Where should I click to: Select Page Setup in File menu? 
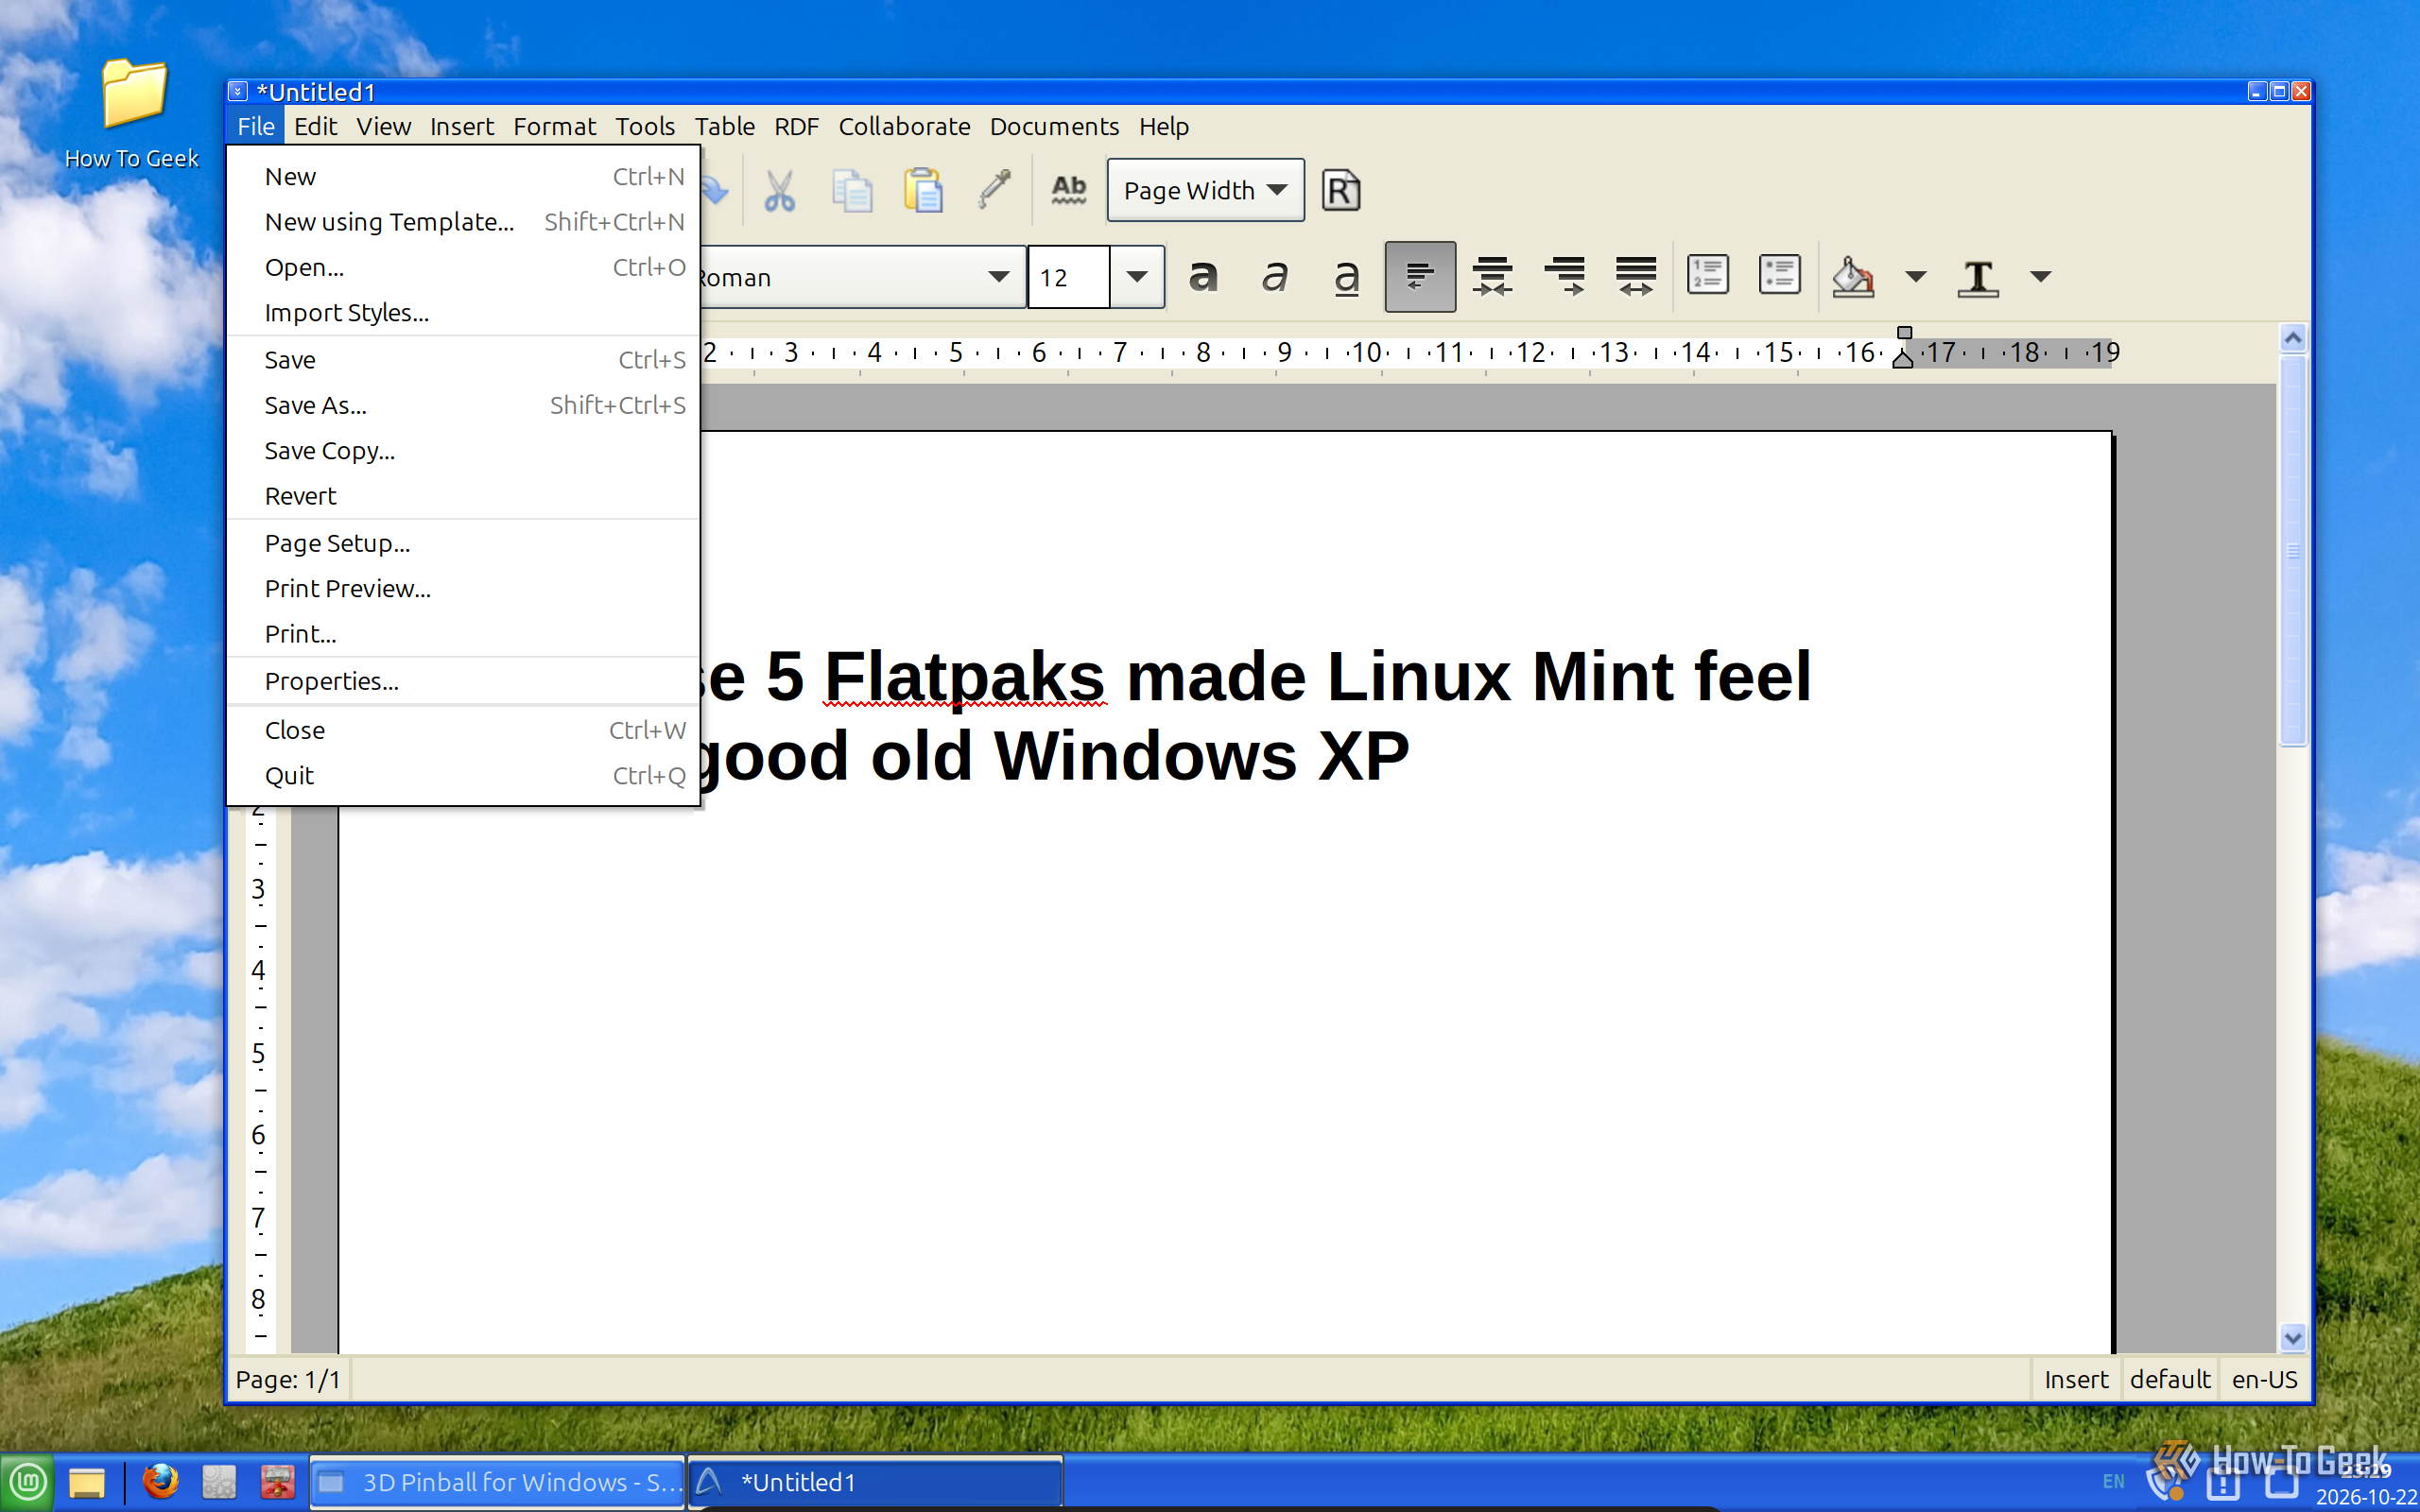tap(463, 543)
